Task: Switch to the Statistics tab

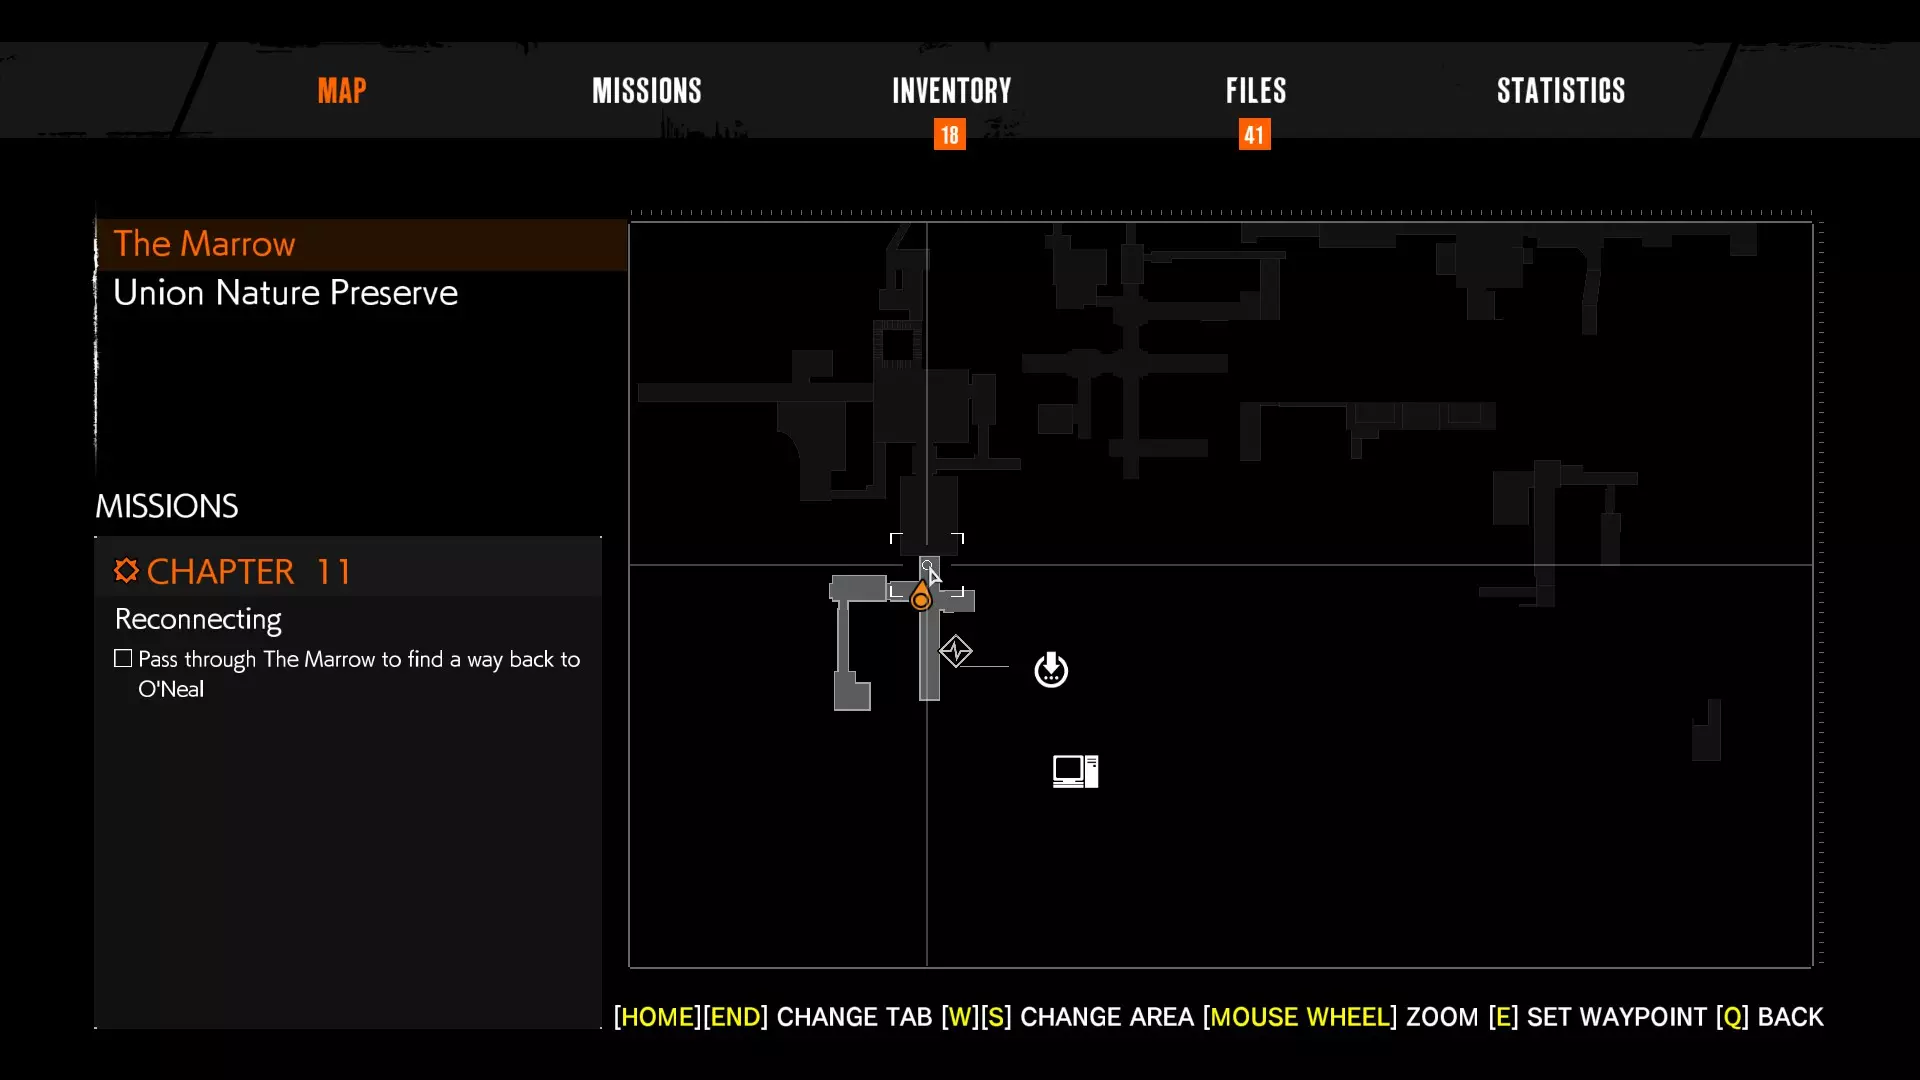Action: pos(1560,91)
